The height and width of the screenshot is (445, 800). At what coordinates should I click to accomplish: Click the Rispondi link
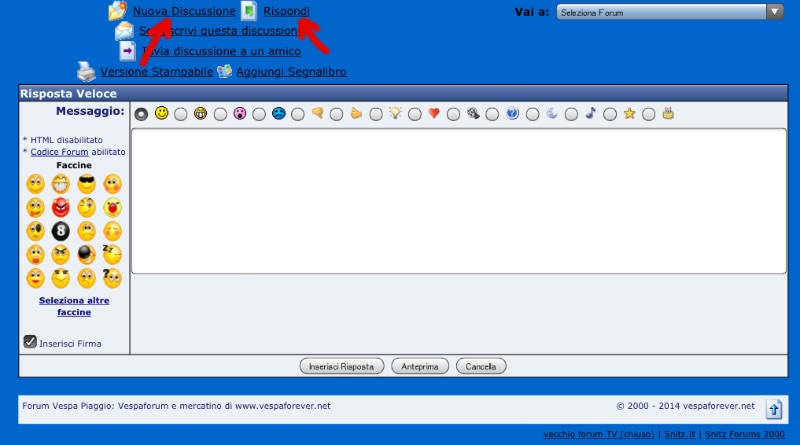point(286,11)
